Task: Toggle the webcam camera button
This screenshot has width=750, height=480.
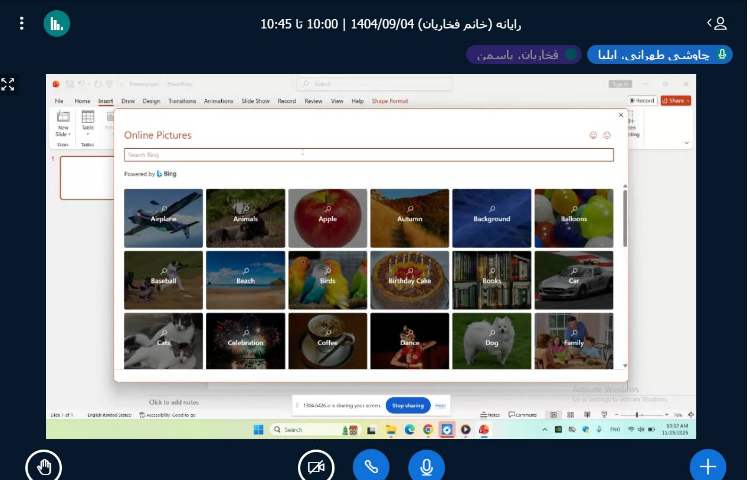Action: 316,466
